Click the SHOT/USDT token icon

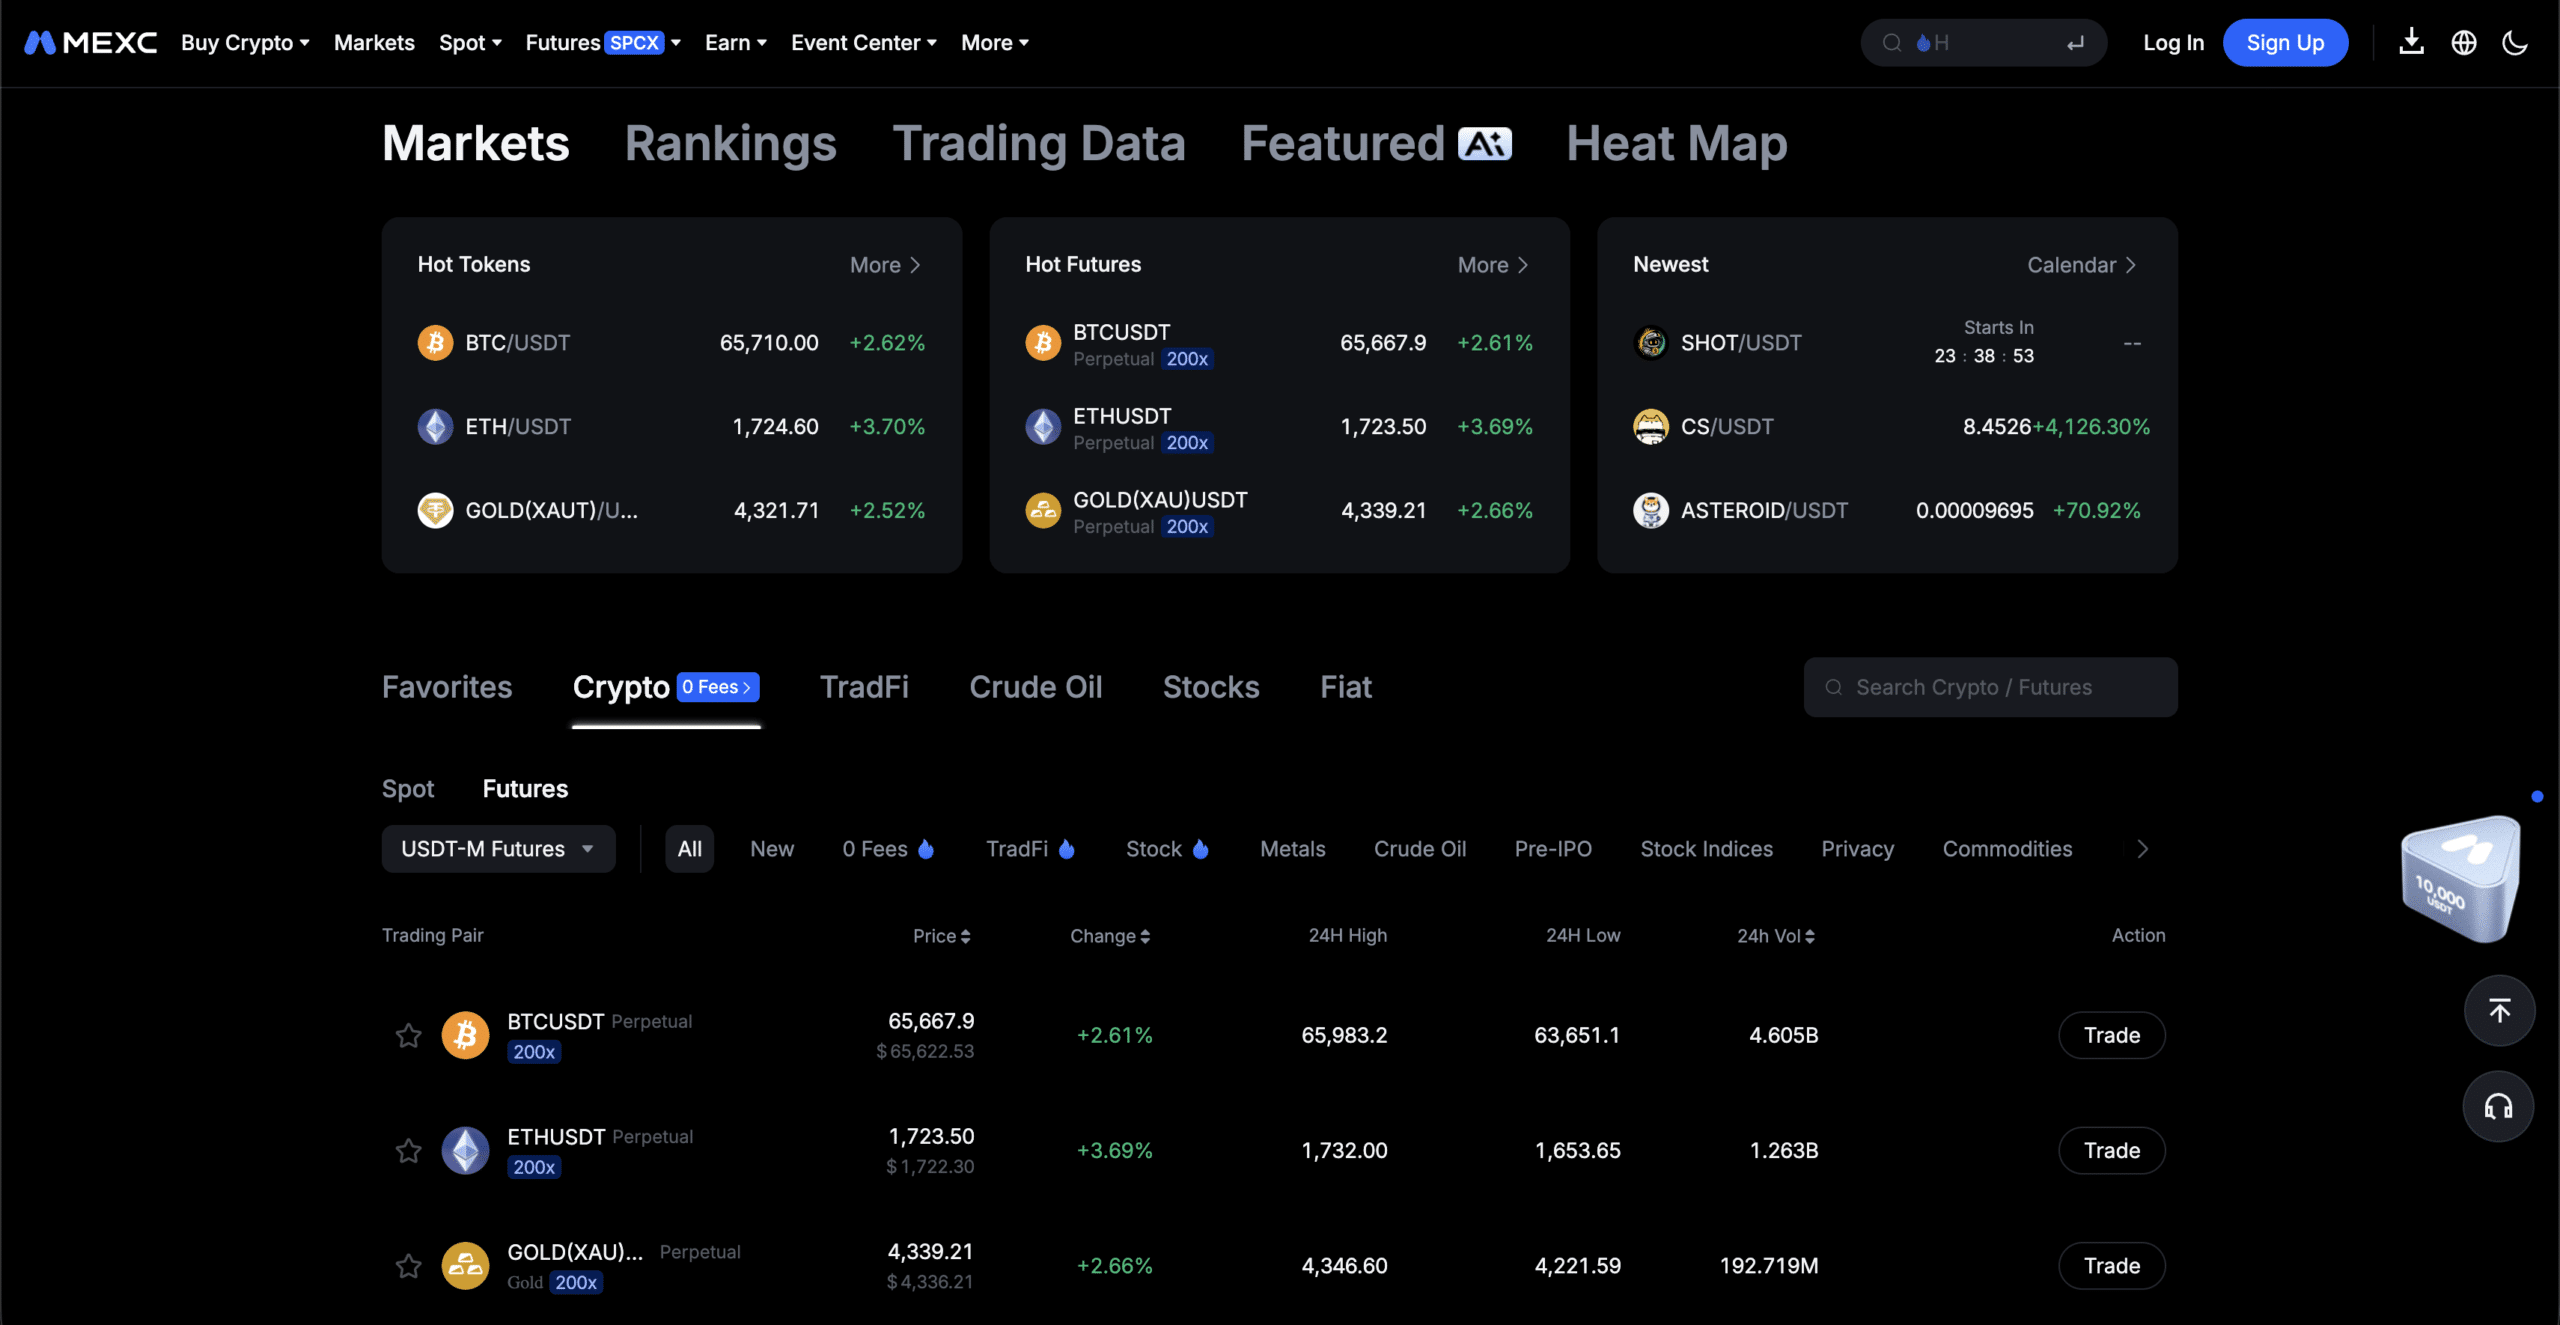pos(1651,343)
